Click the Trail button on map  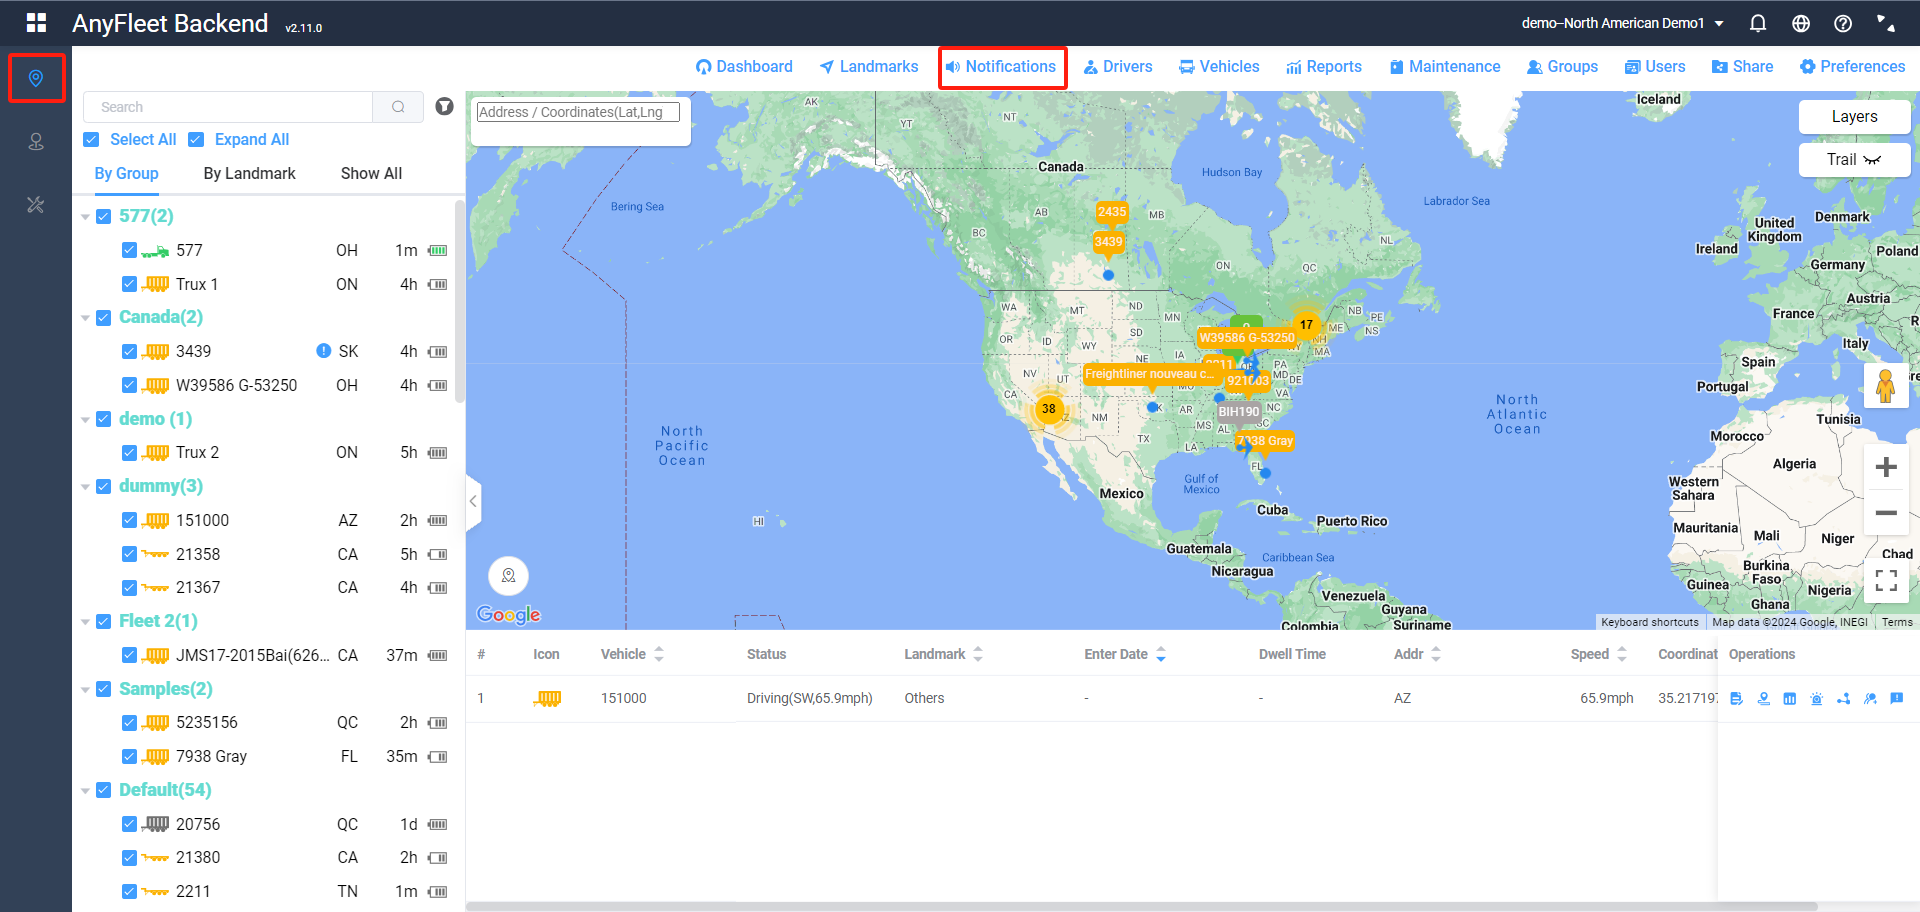[1854, 160]
